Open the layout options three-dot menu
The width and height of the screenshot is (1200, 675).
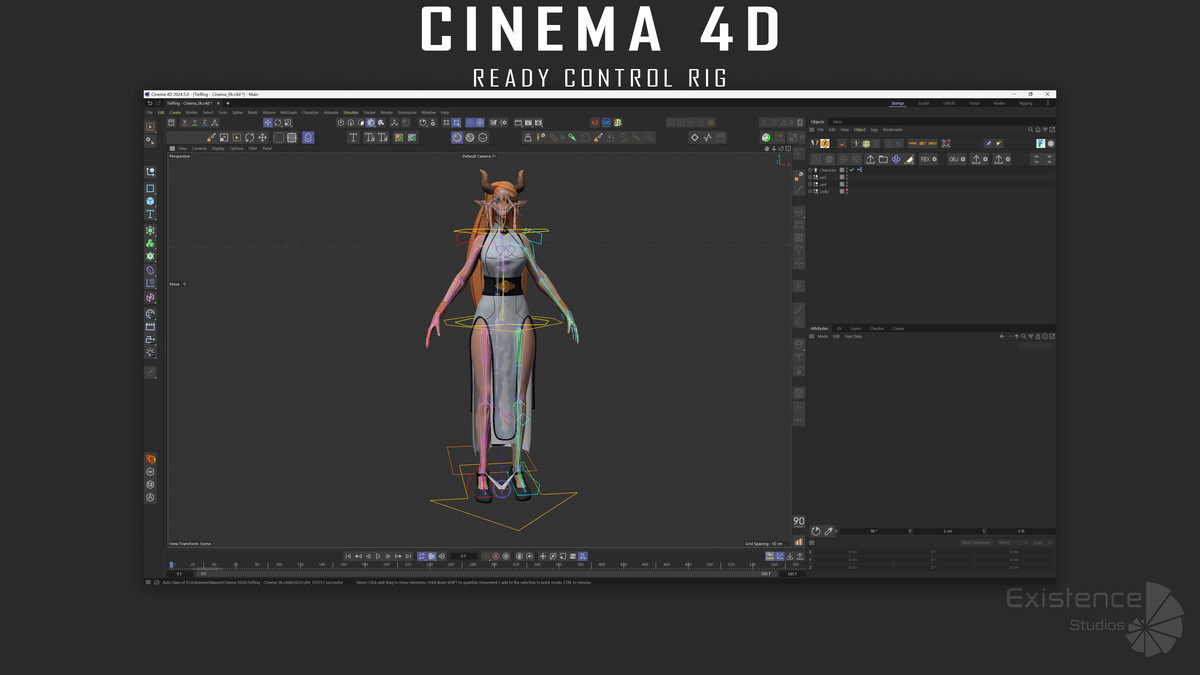1048,103
